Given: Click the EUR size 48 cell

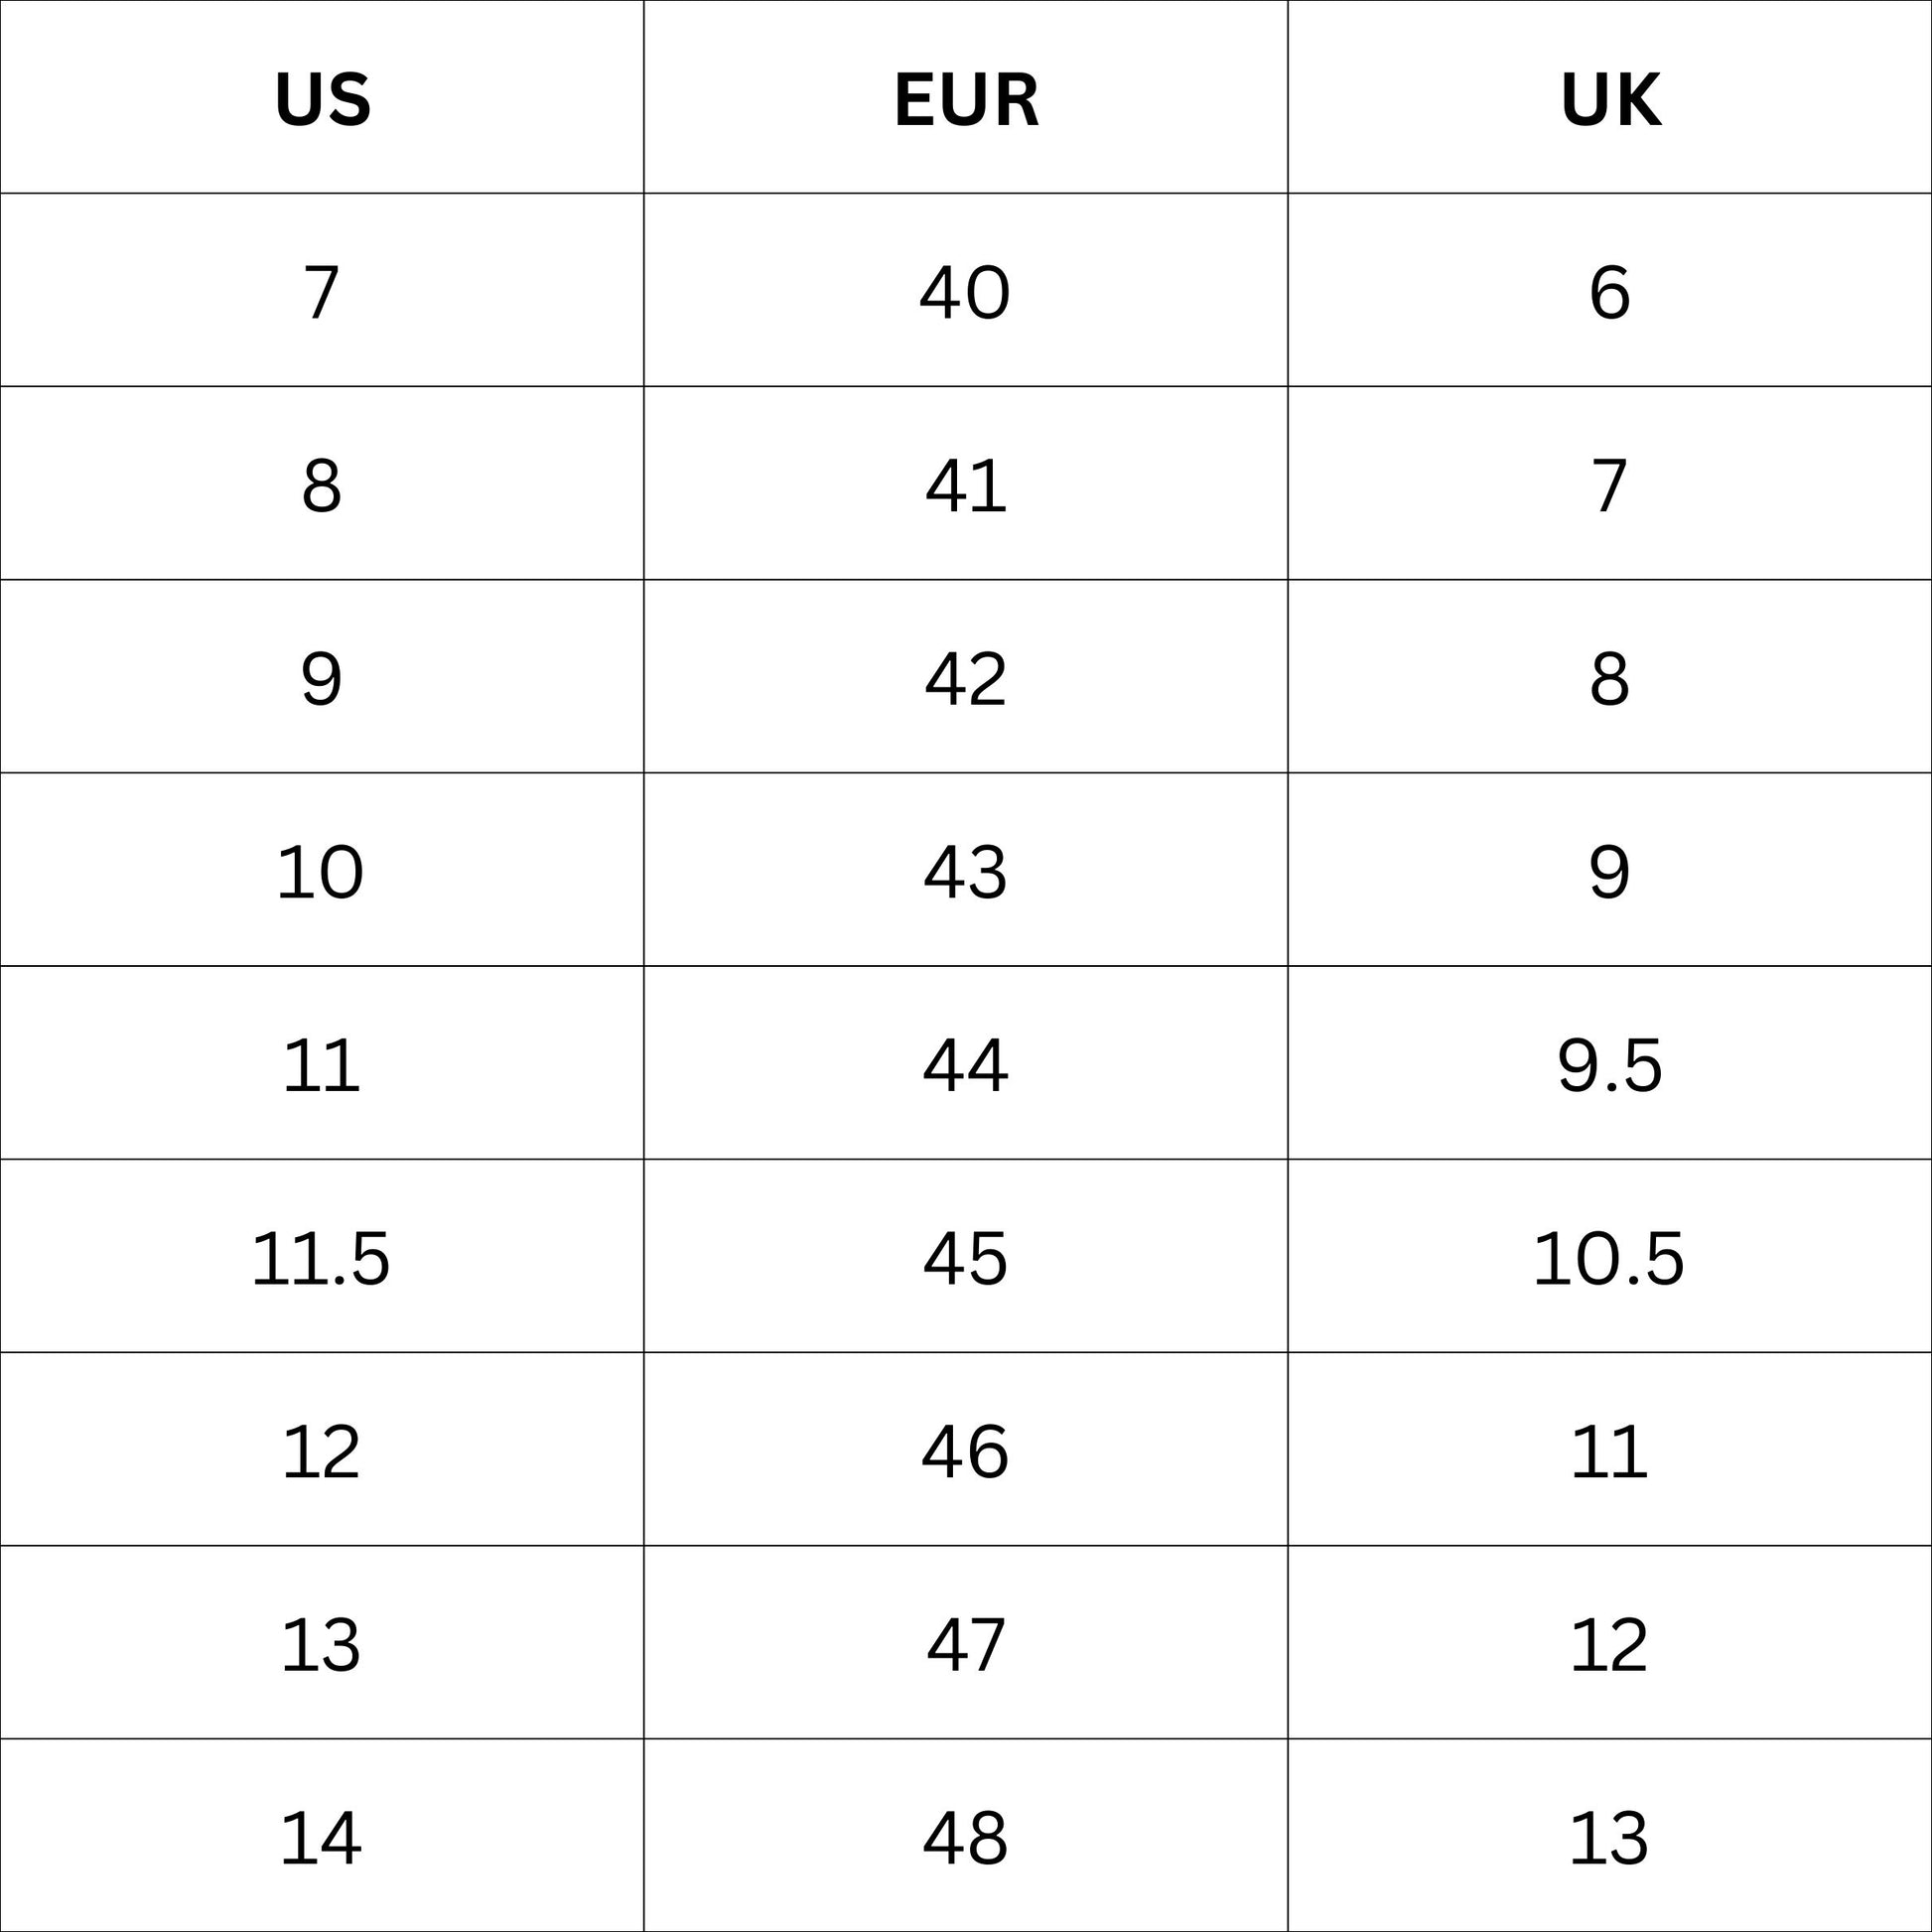Looking at the screenshot, I should 966,1837.
